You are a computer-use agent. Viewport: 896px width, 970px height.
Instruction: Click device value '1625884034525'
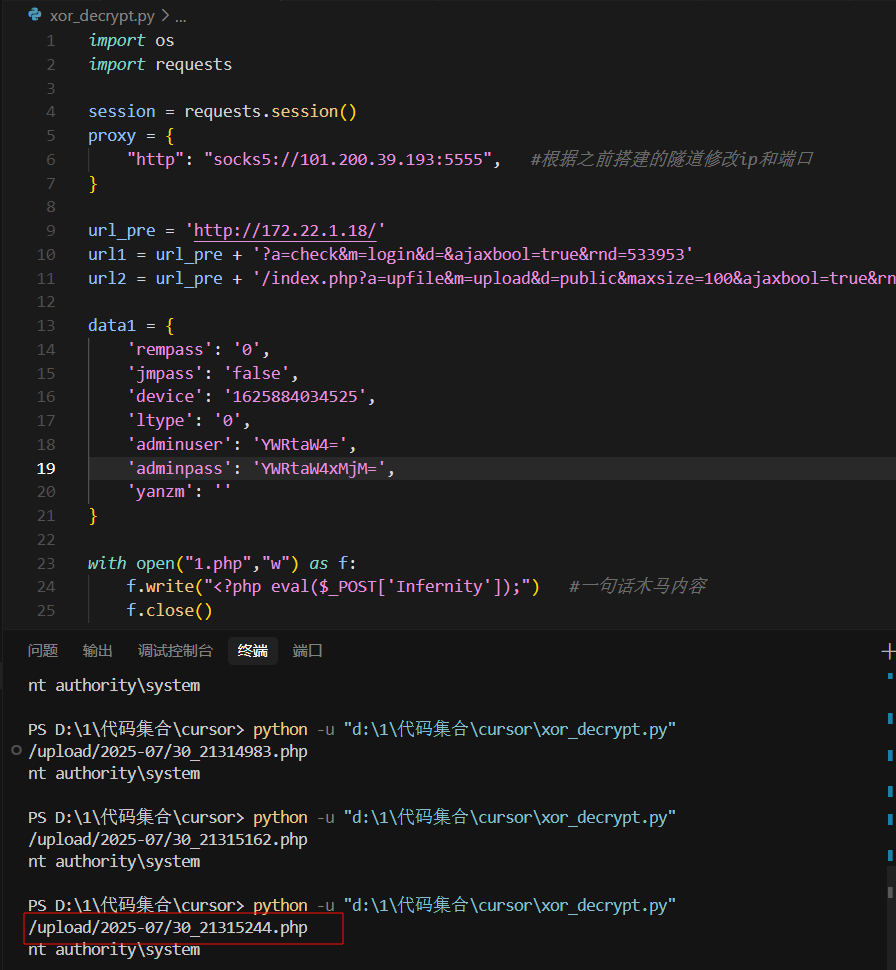click(x=295, y=397)
